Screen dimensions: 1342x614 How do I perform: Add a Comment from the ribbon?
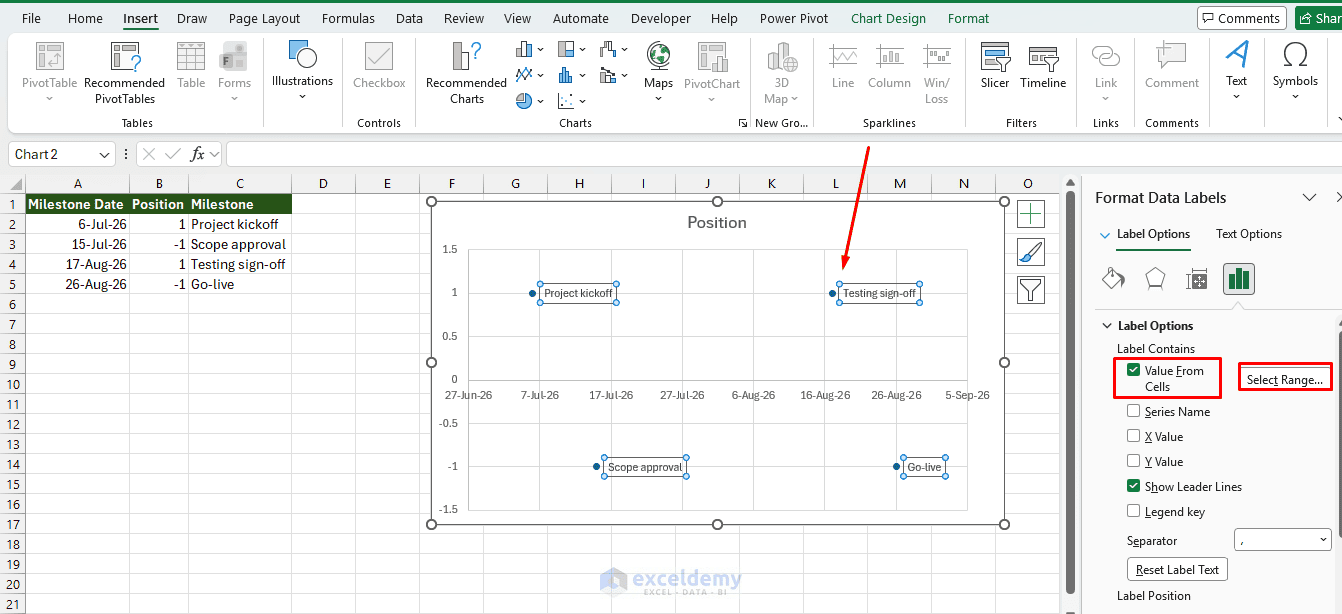point(1171,66)
